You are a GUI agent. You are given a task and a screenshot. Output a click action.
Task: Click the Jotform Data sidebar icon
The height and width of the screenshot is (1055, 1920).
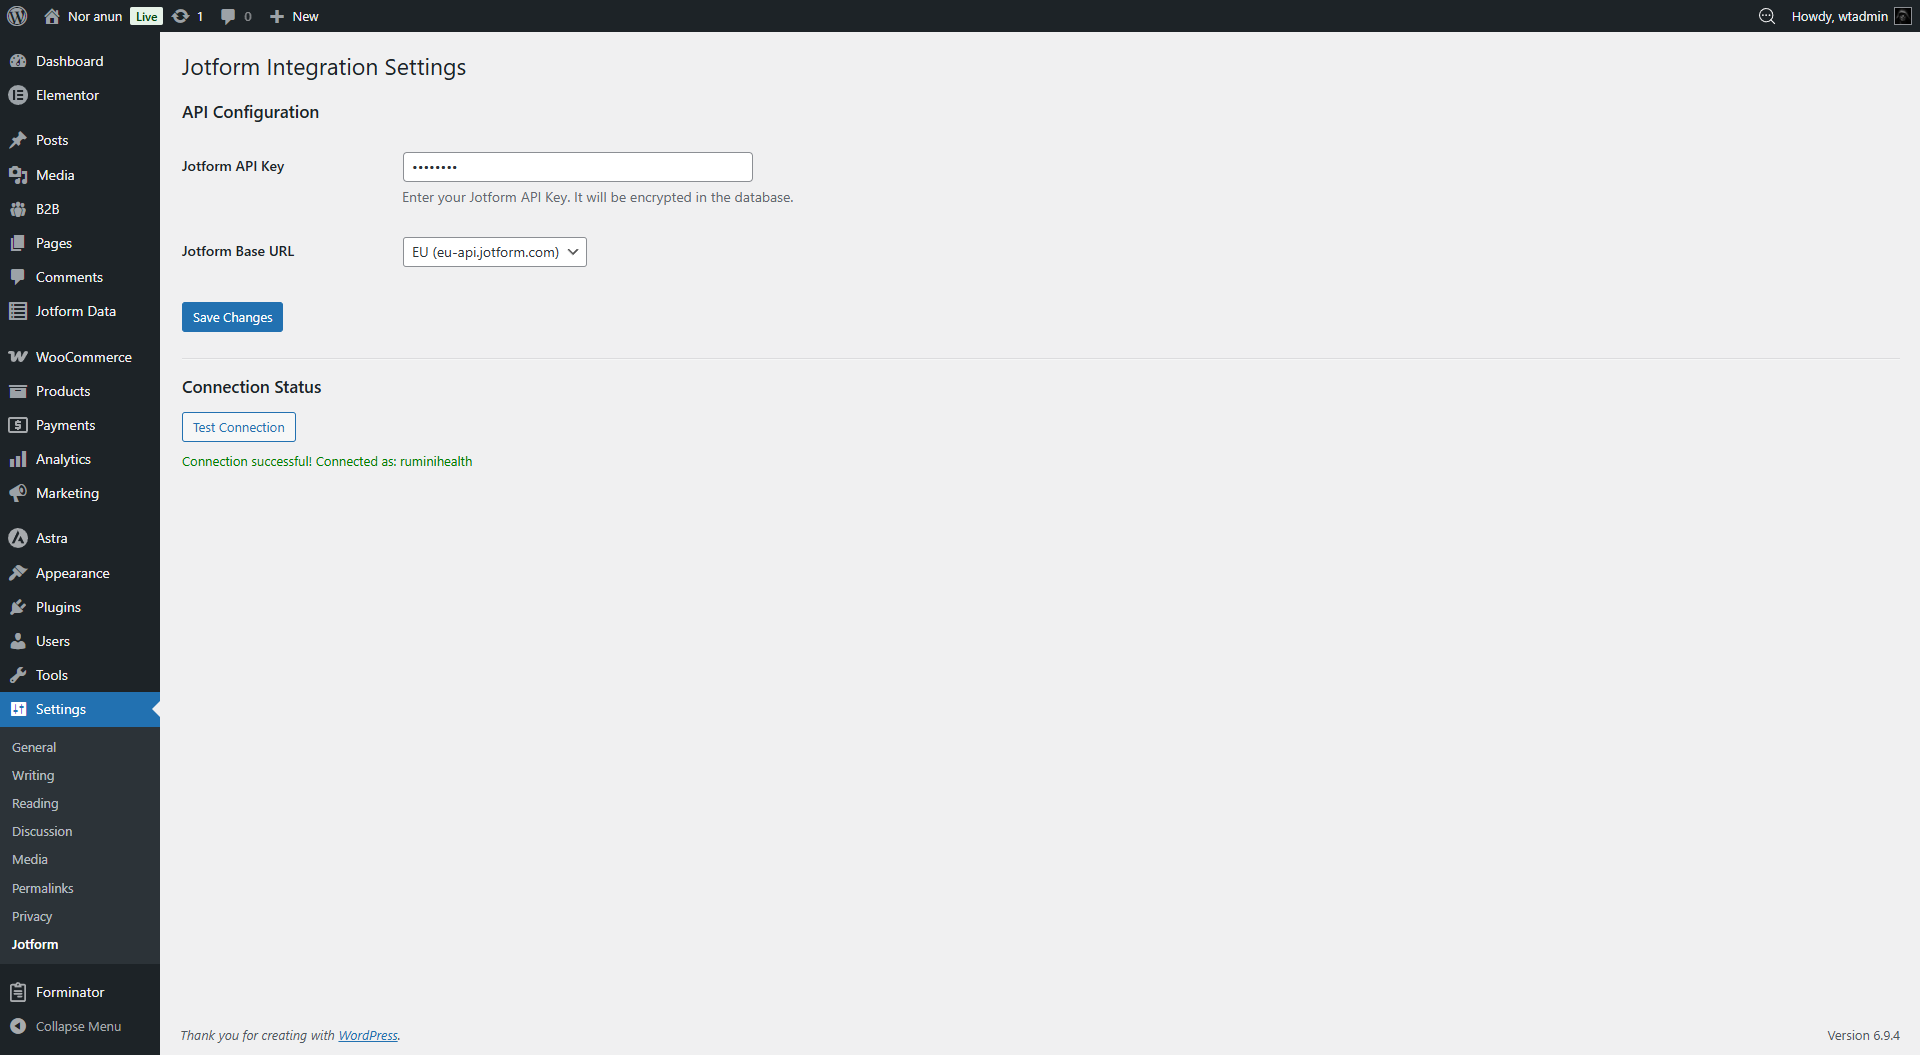[18, 311]
